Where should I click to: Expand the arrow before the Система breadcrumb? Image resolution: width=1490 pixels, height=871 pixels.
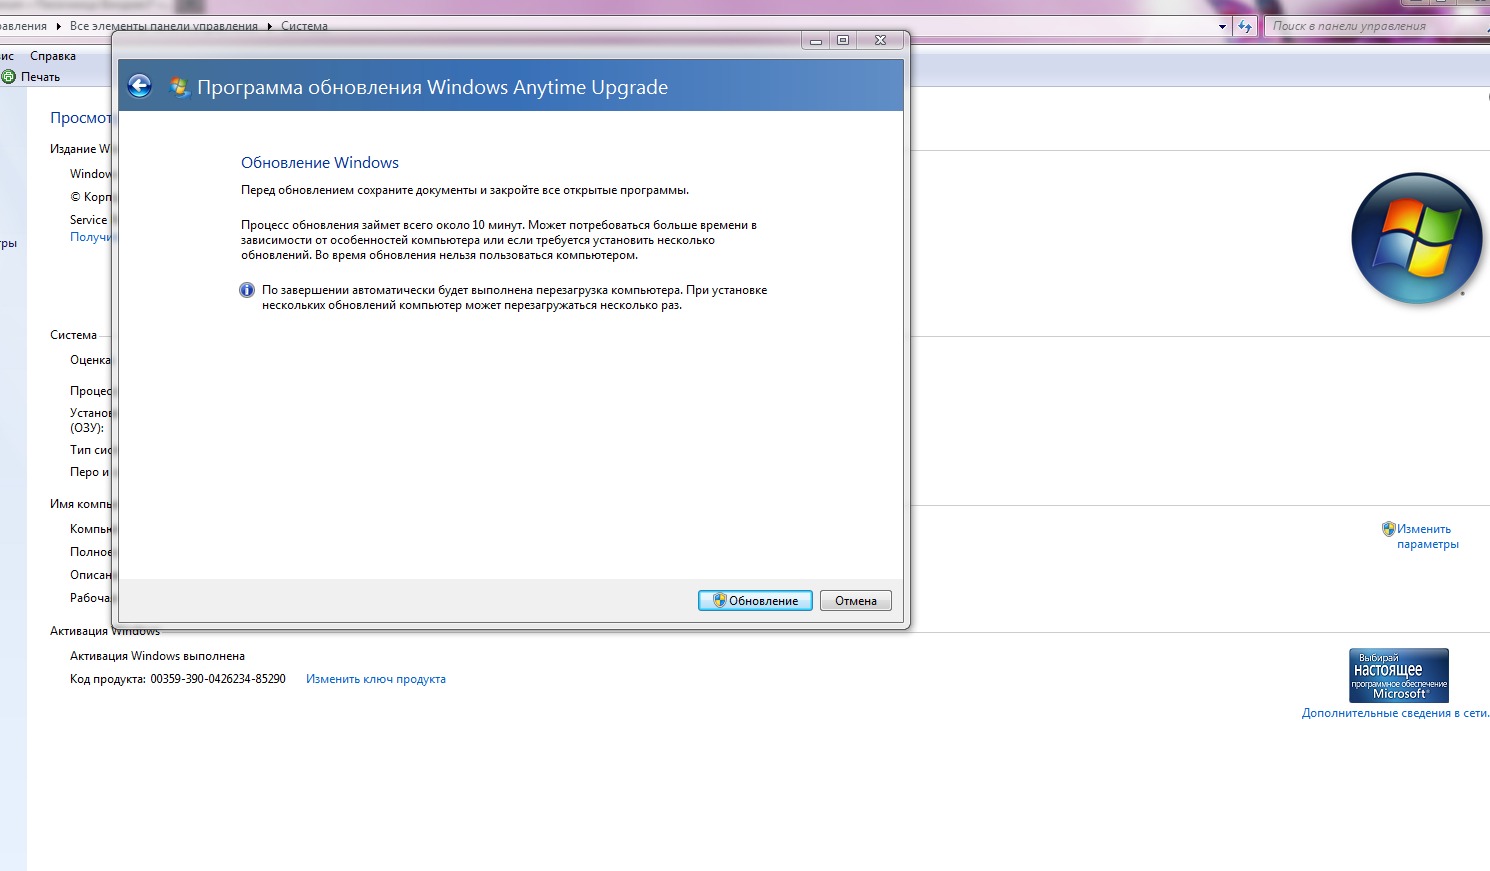point(270,26)
